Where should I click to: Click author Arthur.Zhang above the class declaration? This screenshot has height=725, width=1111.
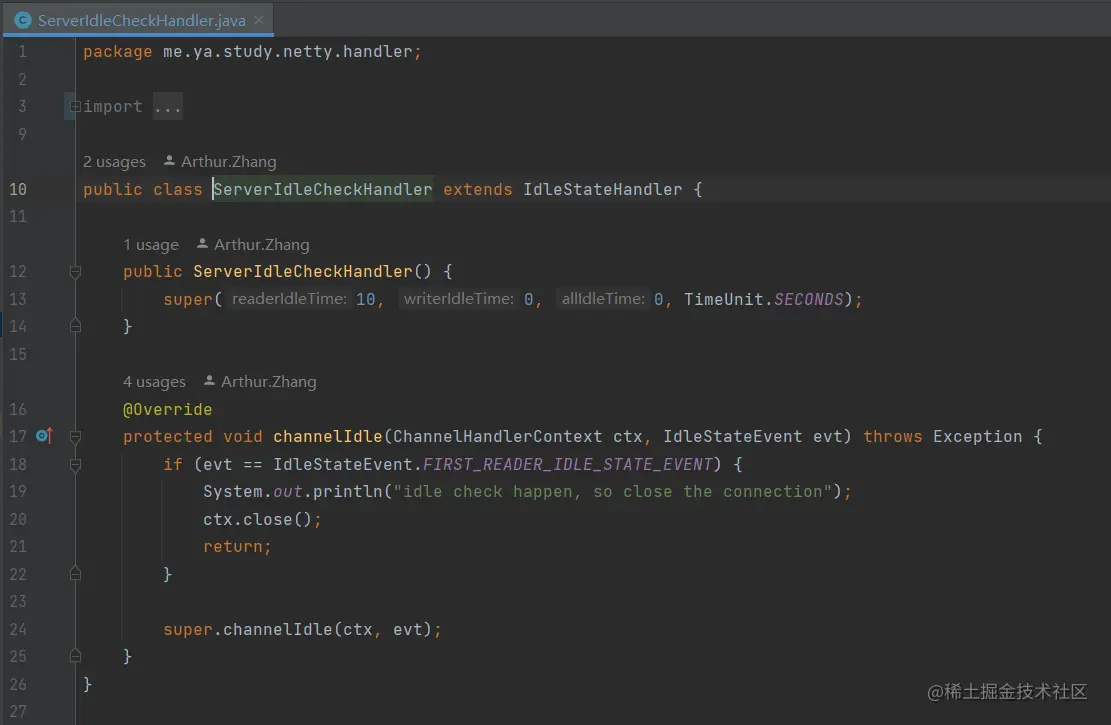(228, 162)
